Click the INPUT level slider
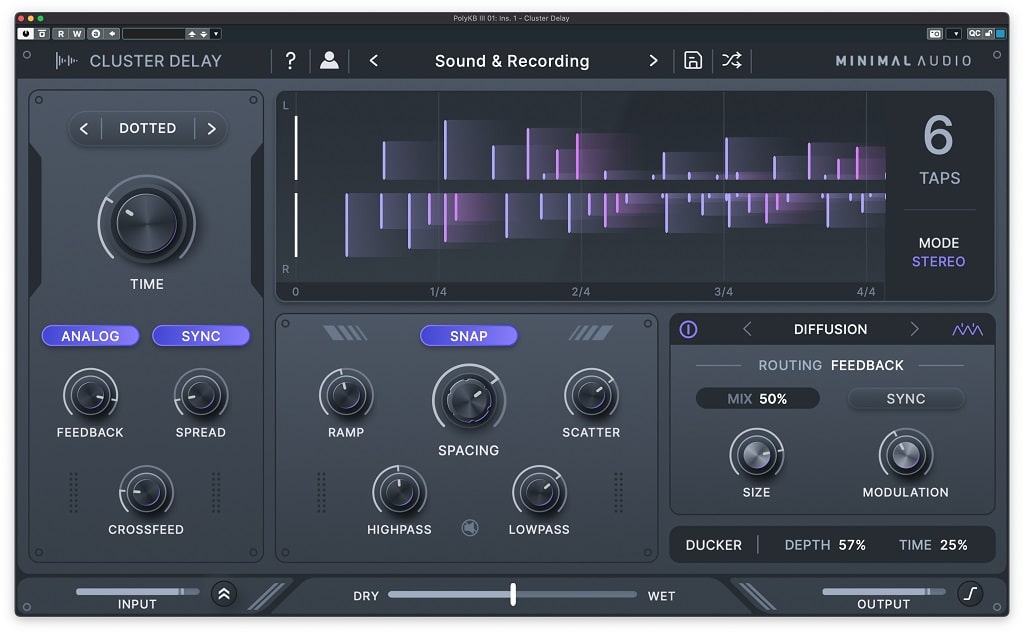The height and width of the screenshot is (634, 1024). click(x=138, y=592)
